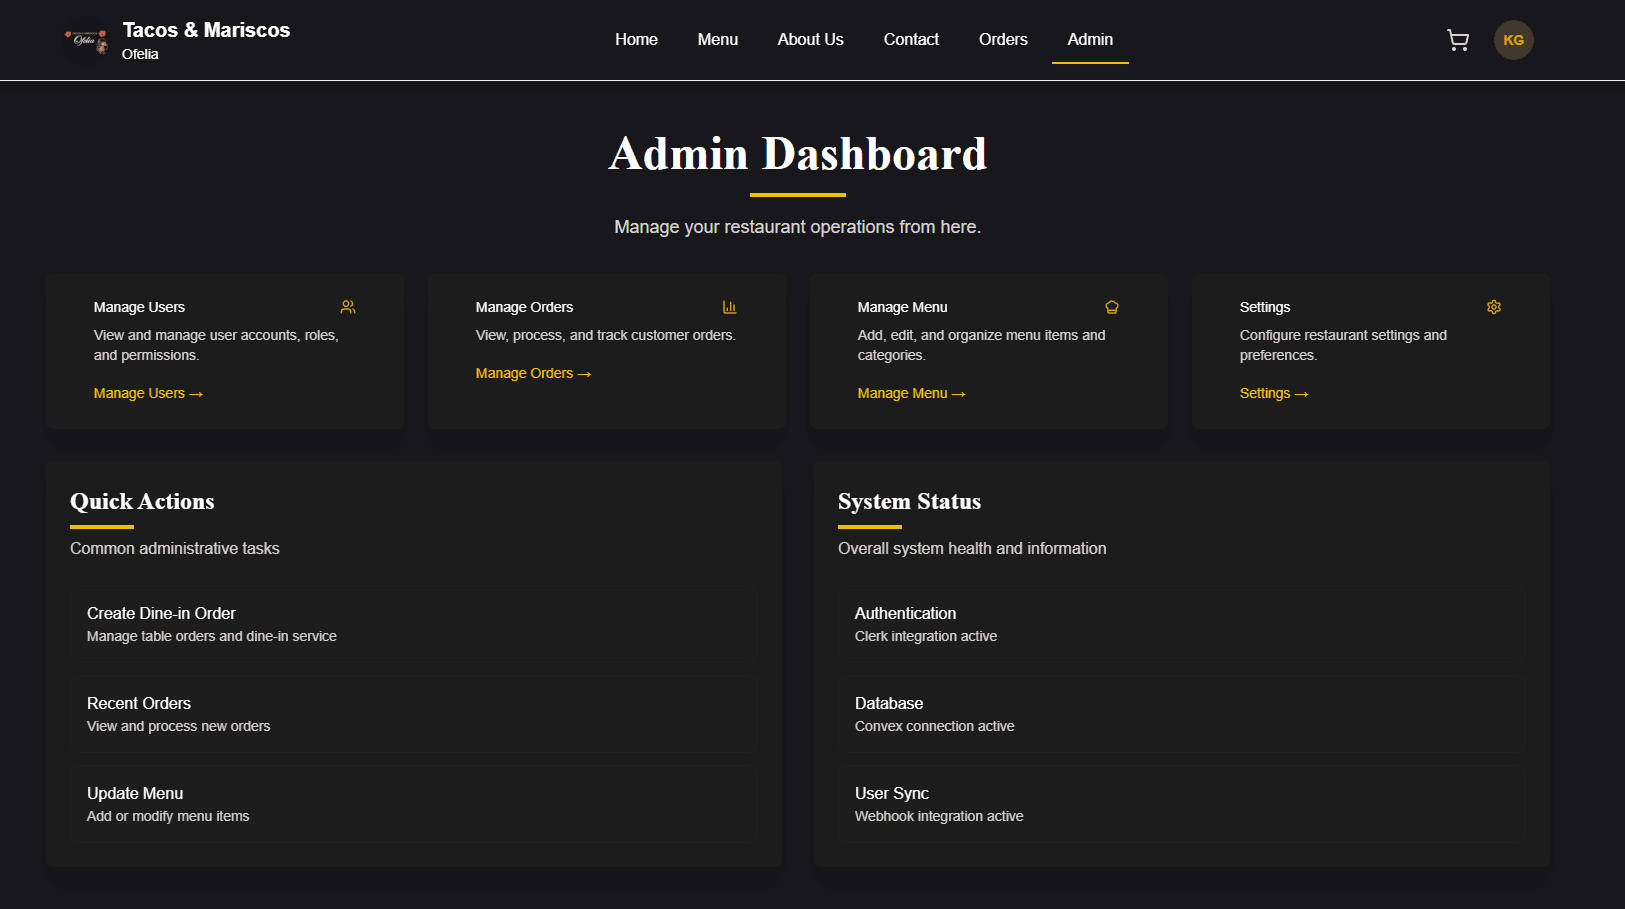Open the Menu navigation tab
This screenshot has height=909, width=1625.
pyautogui.click(x=717, y=40)
